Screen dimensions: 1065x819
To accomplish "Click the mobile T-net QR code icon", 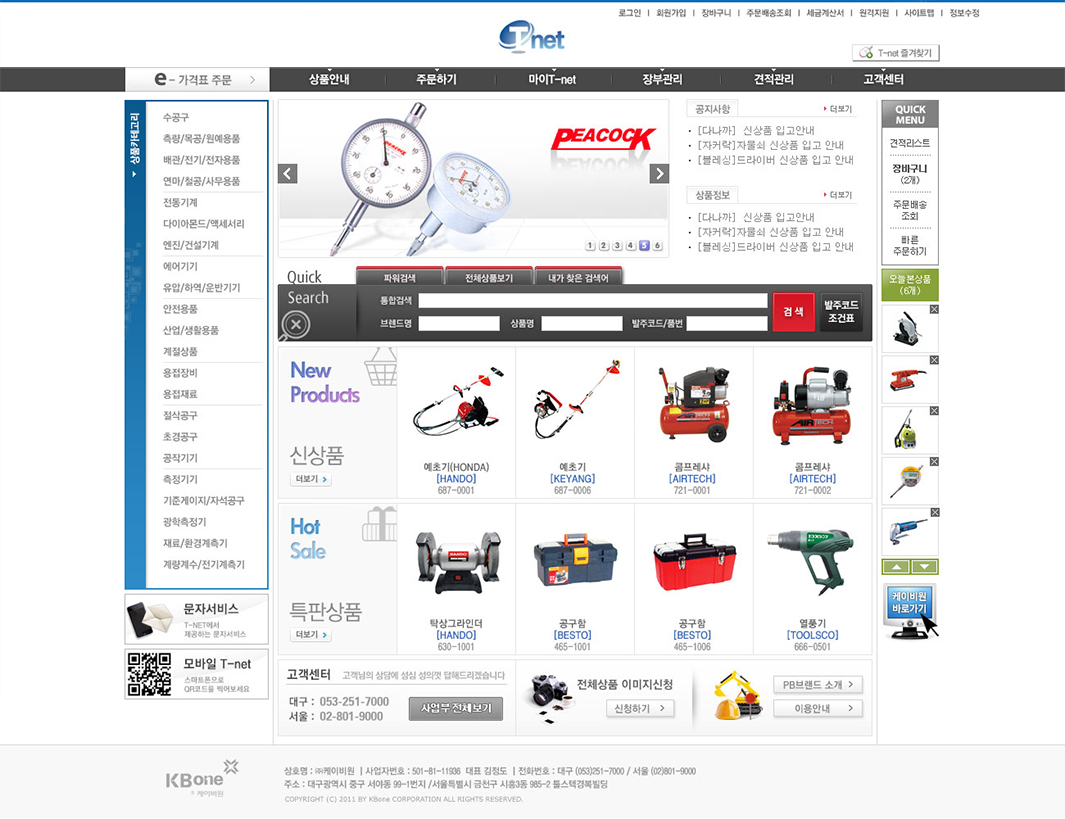I will coord(149,674).
